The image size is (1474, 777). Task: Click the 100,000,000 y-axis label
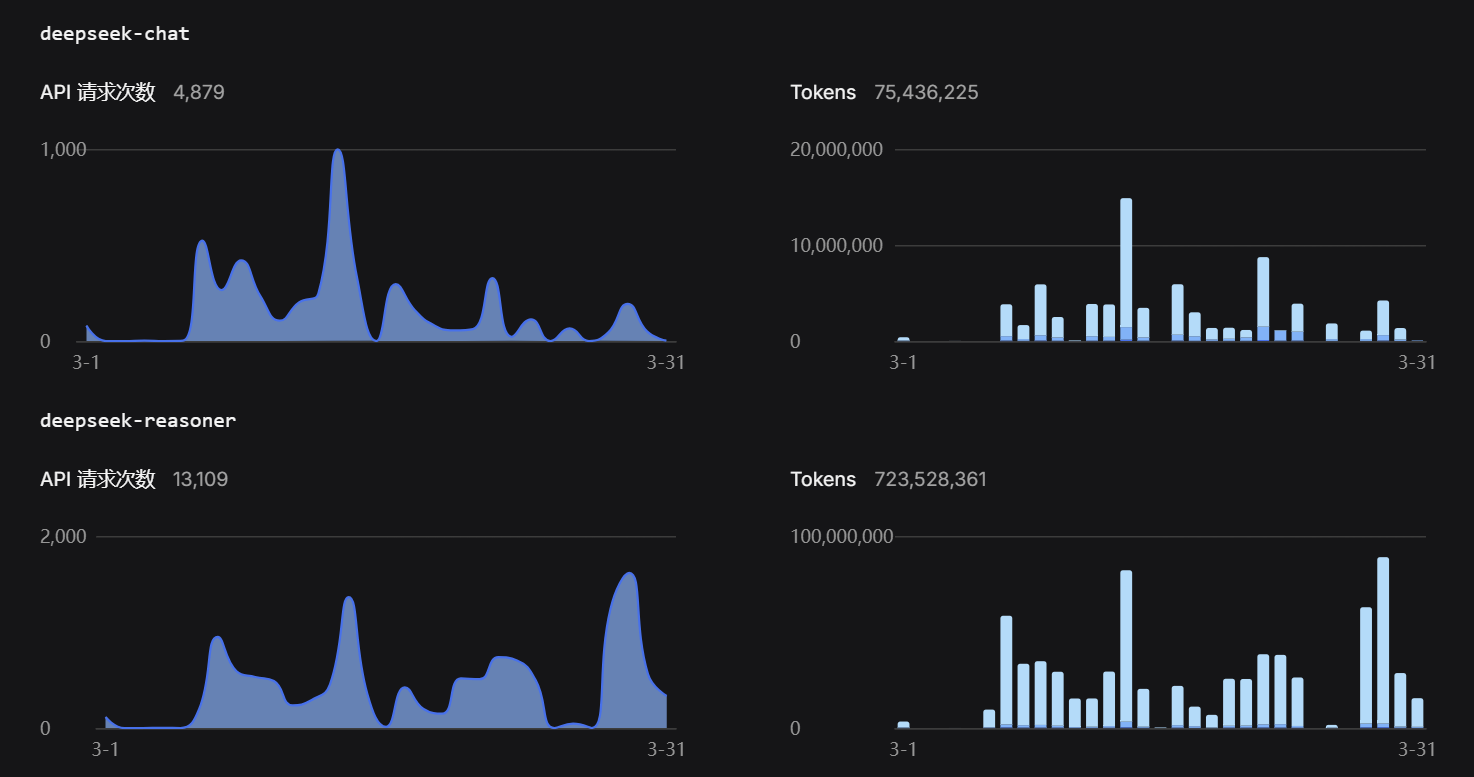pos(841,537)
